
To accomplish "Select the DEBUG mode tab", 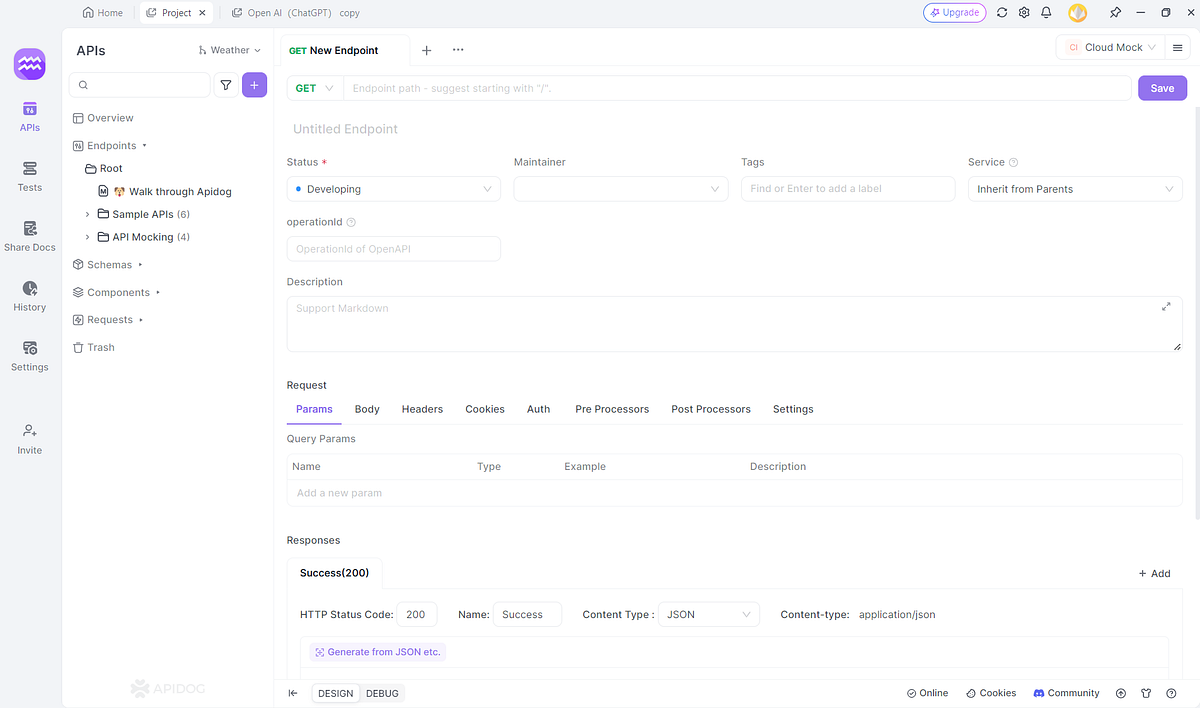I will click(382, 693).
